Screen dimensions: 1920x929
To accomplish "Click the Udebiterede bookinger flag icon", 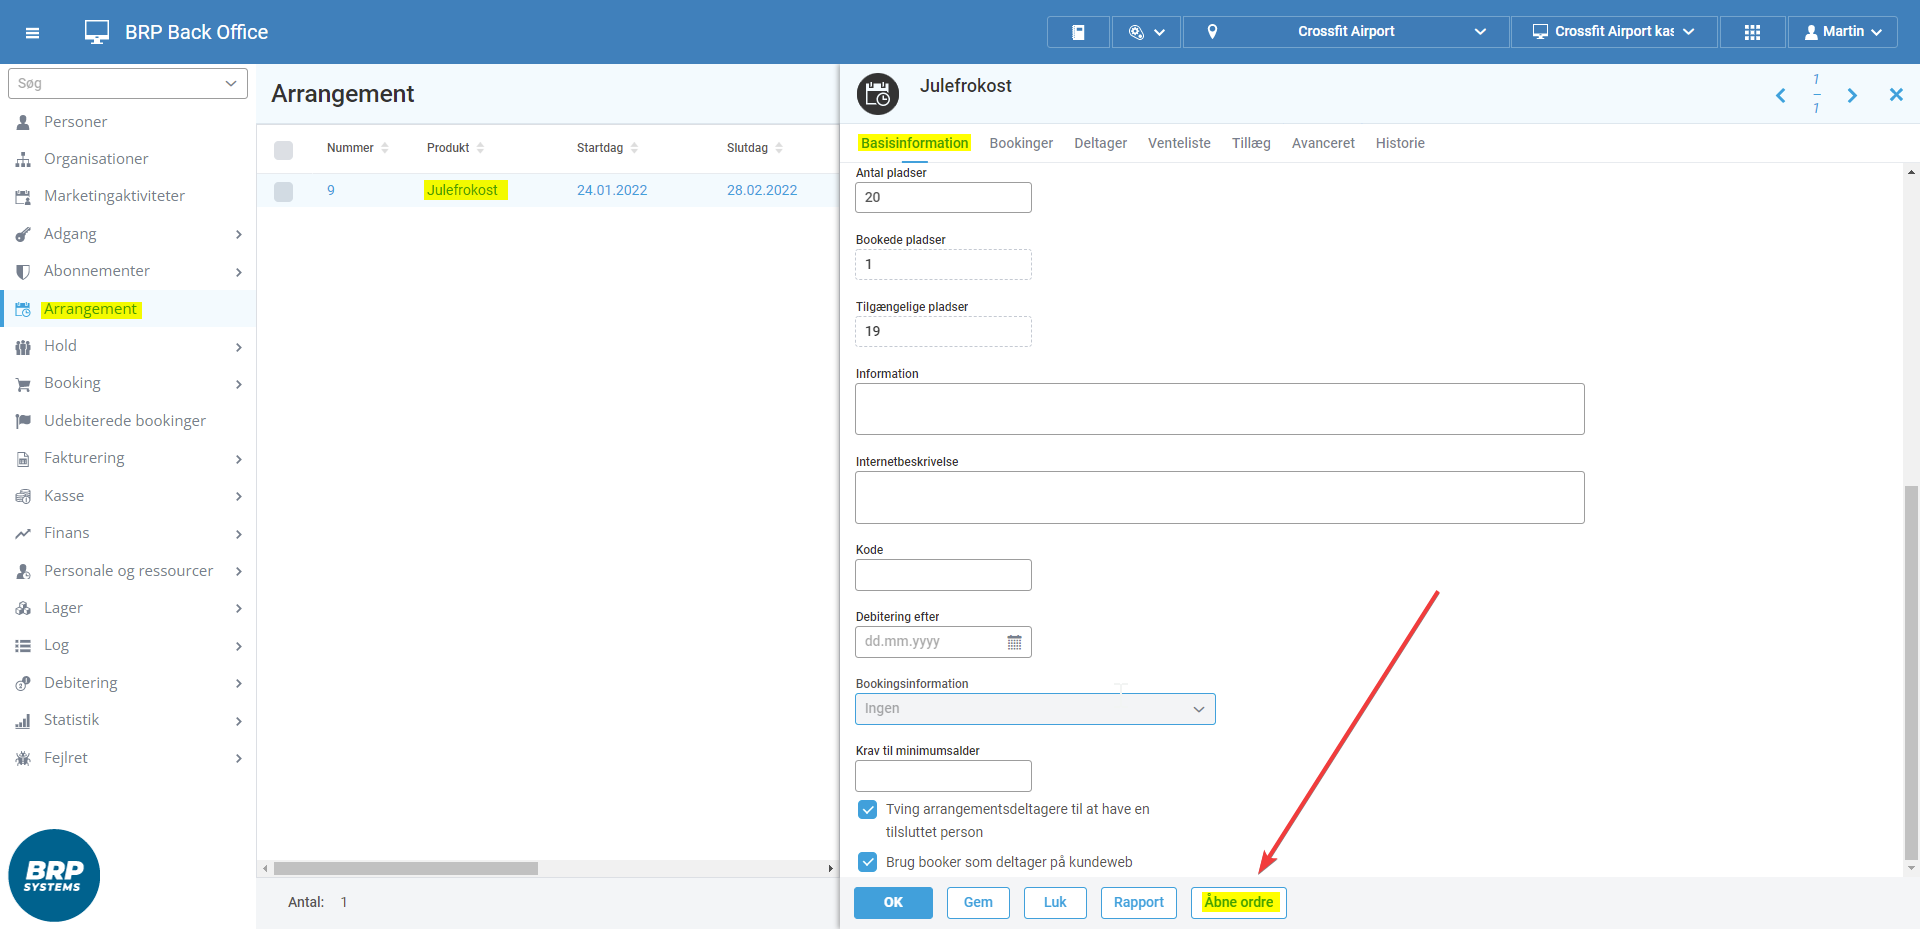I will [23, 421].
